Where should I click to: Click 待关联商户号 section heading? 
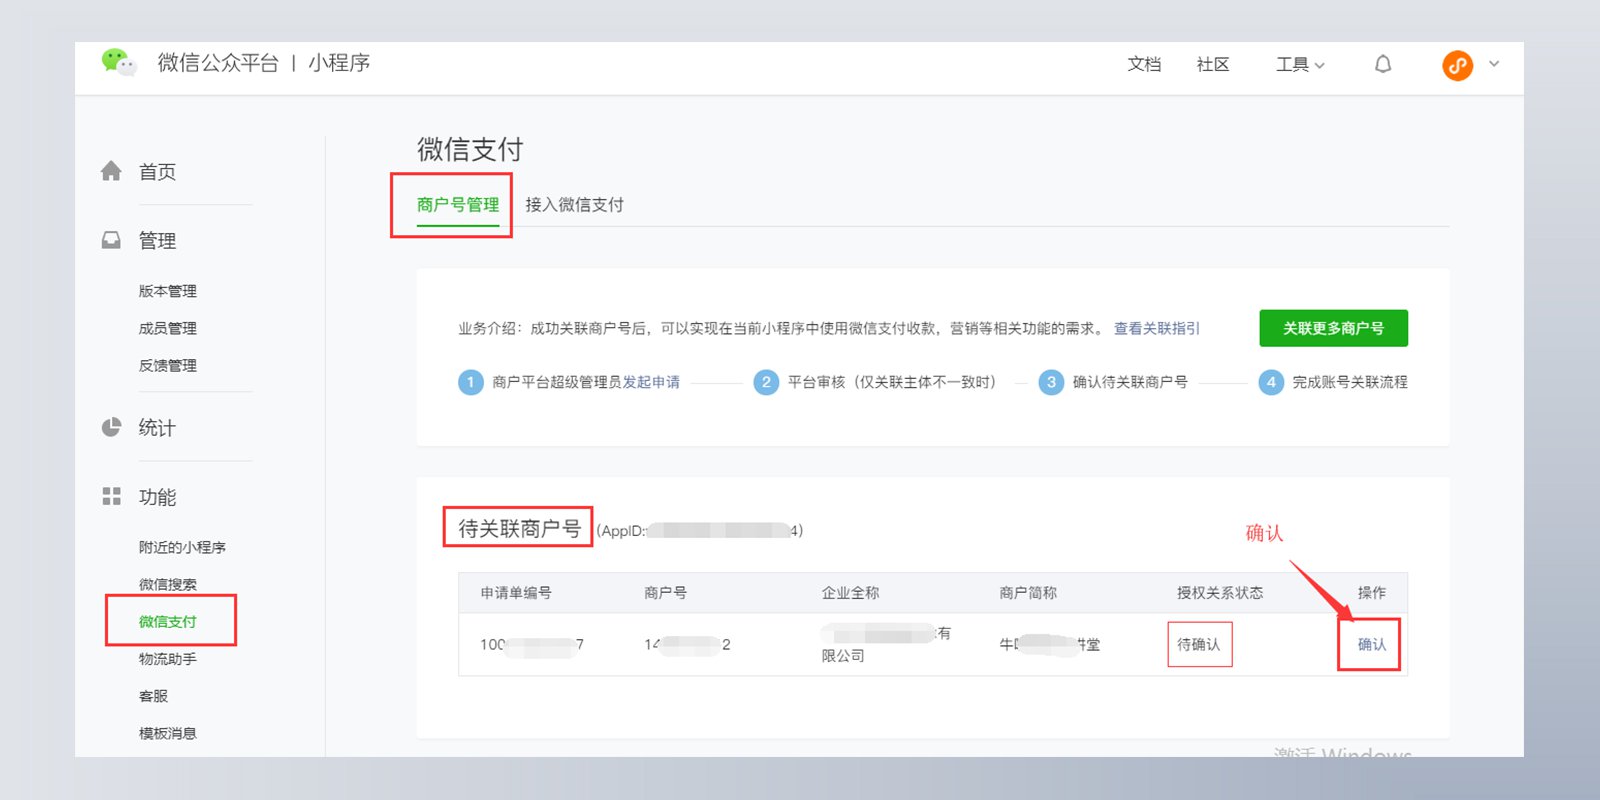point(519,528)
